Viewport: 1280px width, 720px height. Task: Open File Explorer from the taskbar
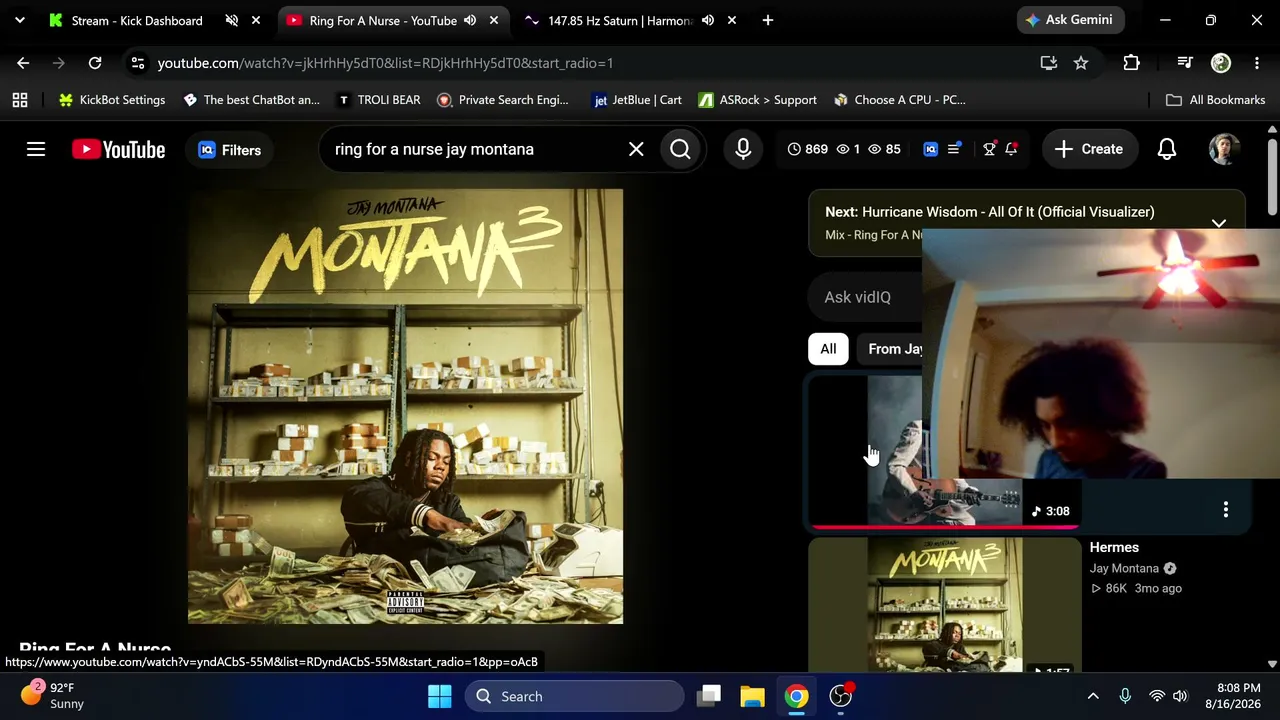click(752, 696)
